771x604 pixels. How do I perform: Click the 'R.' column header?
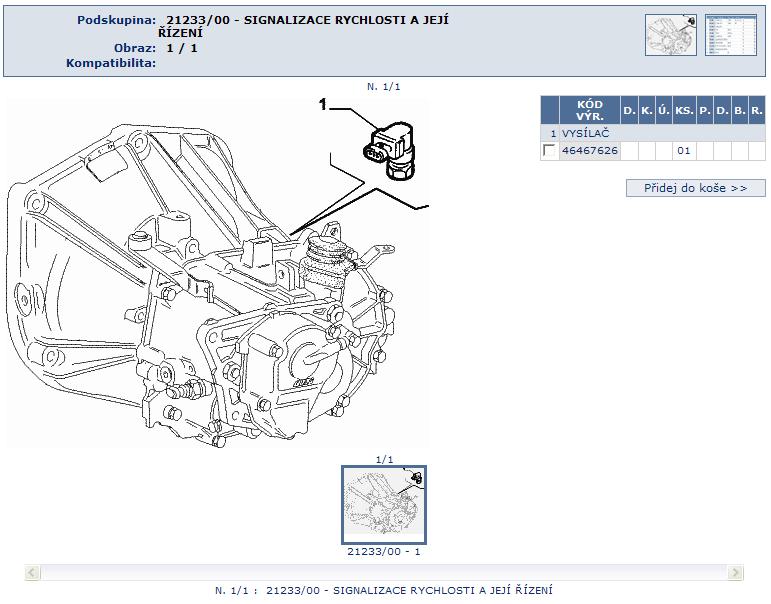pos(756,109)
